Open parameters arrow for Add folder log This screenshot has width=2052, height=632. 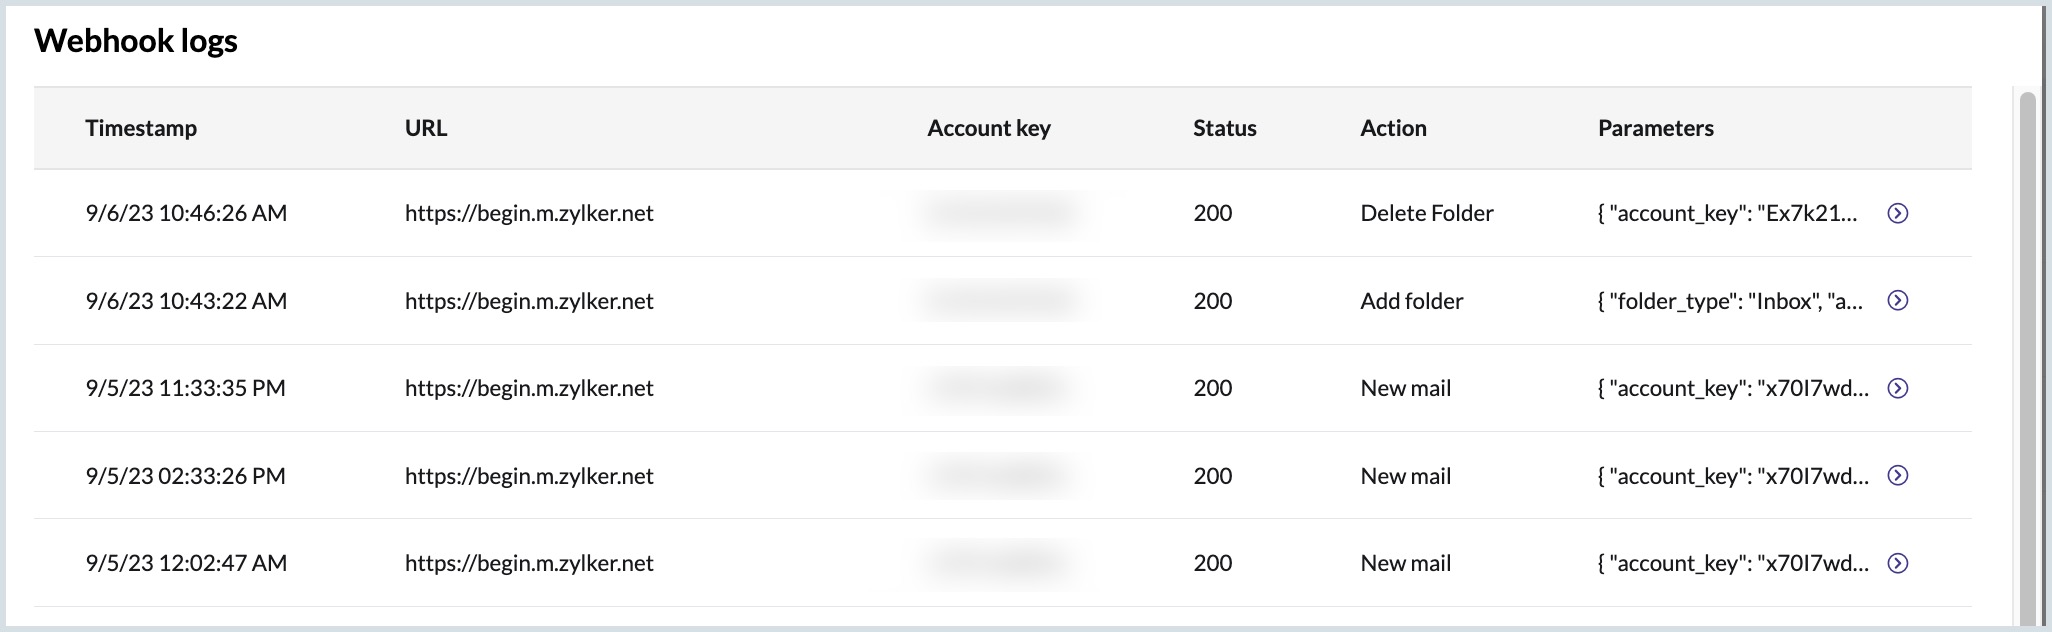[1897, 301]
